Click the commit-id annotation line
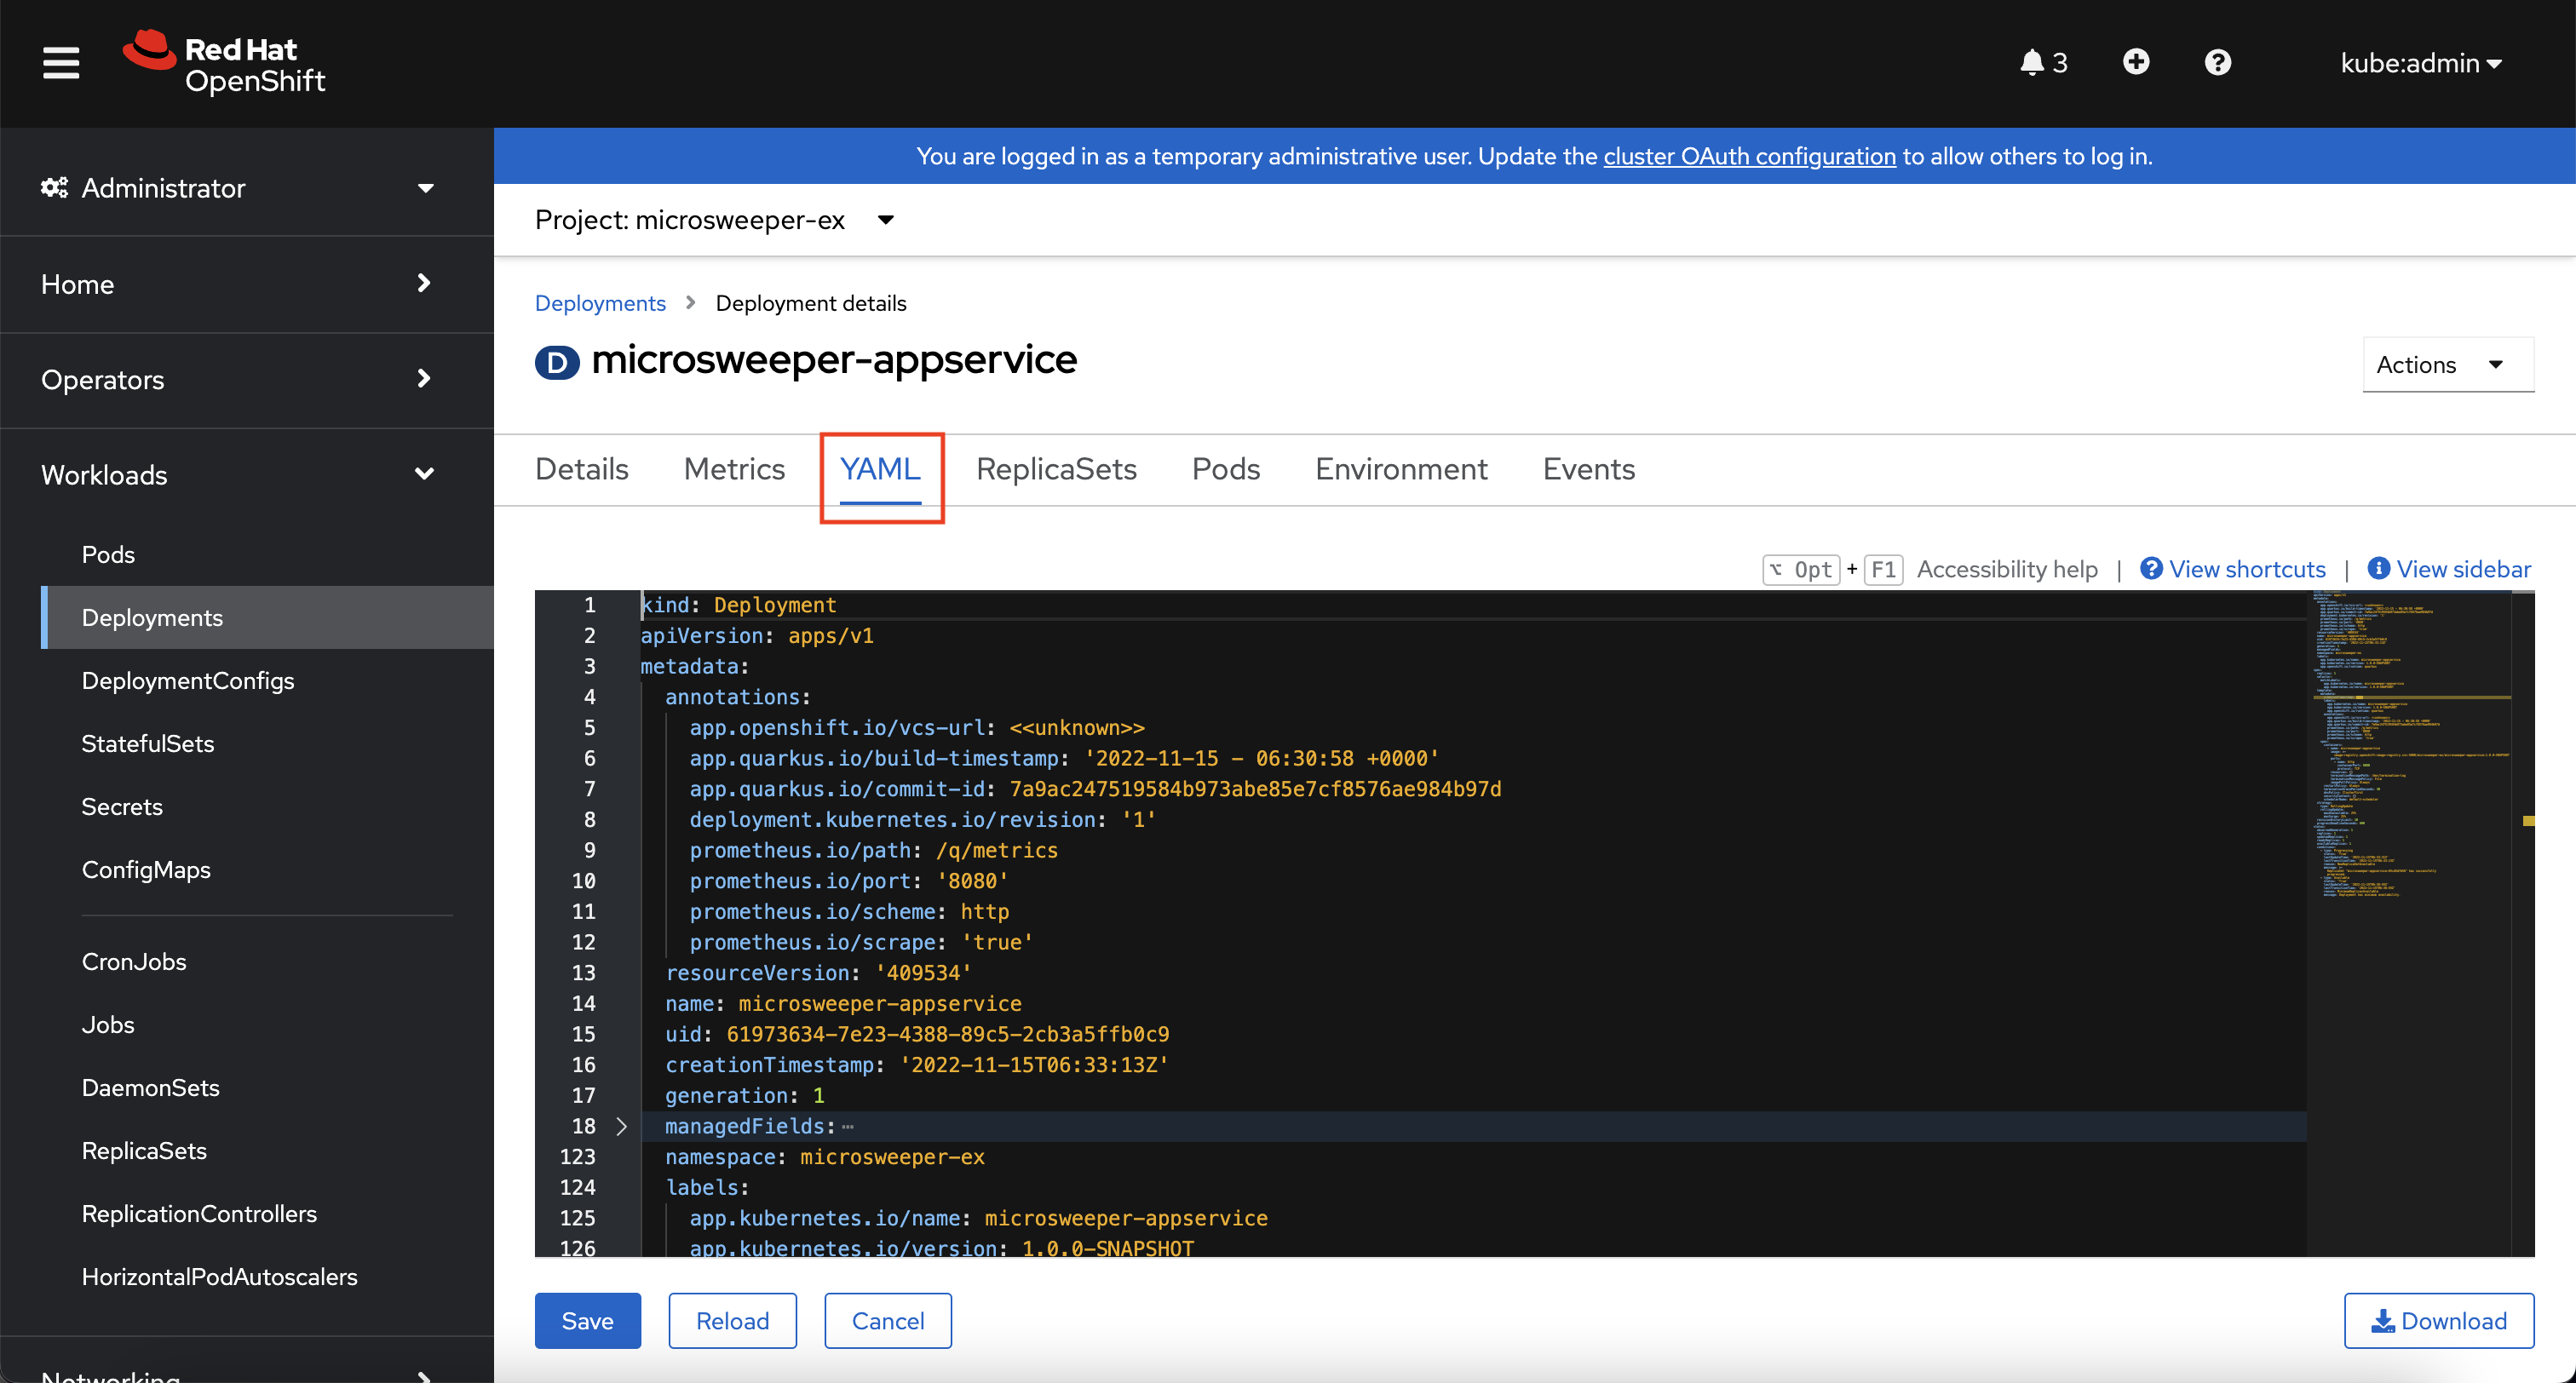 click(x=1095, y=789)
